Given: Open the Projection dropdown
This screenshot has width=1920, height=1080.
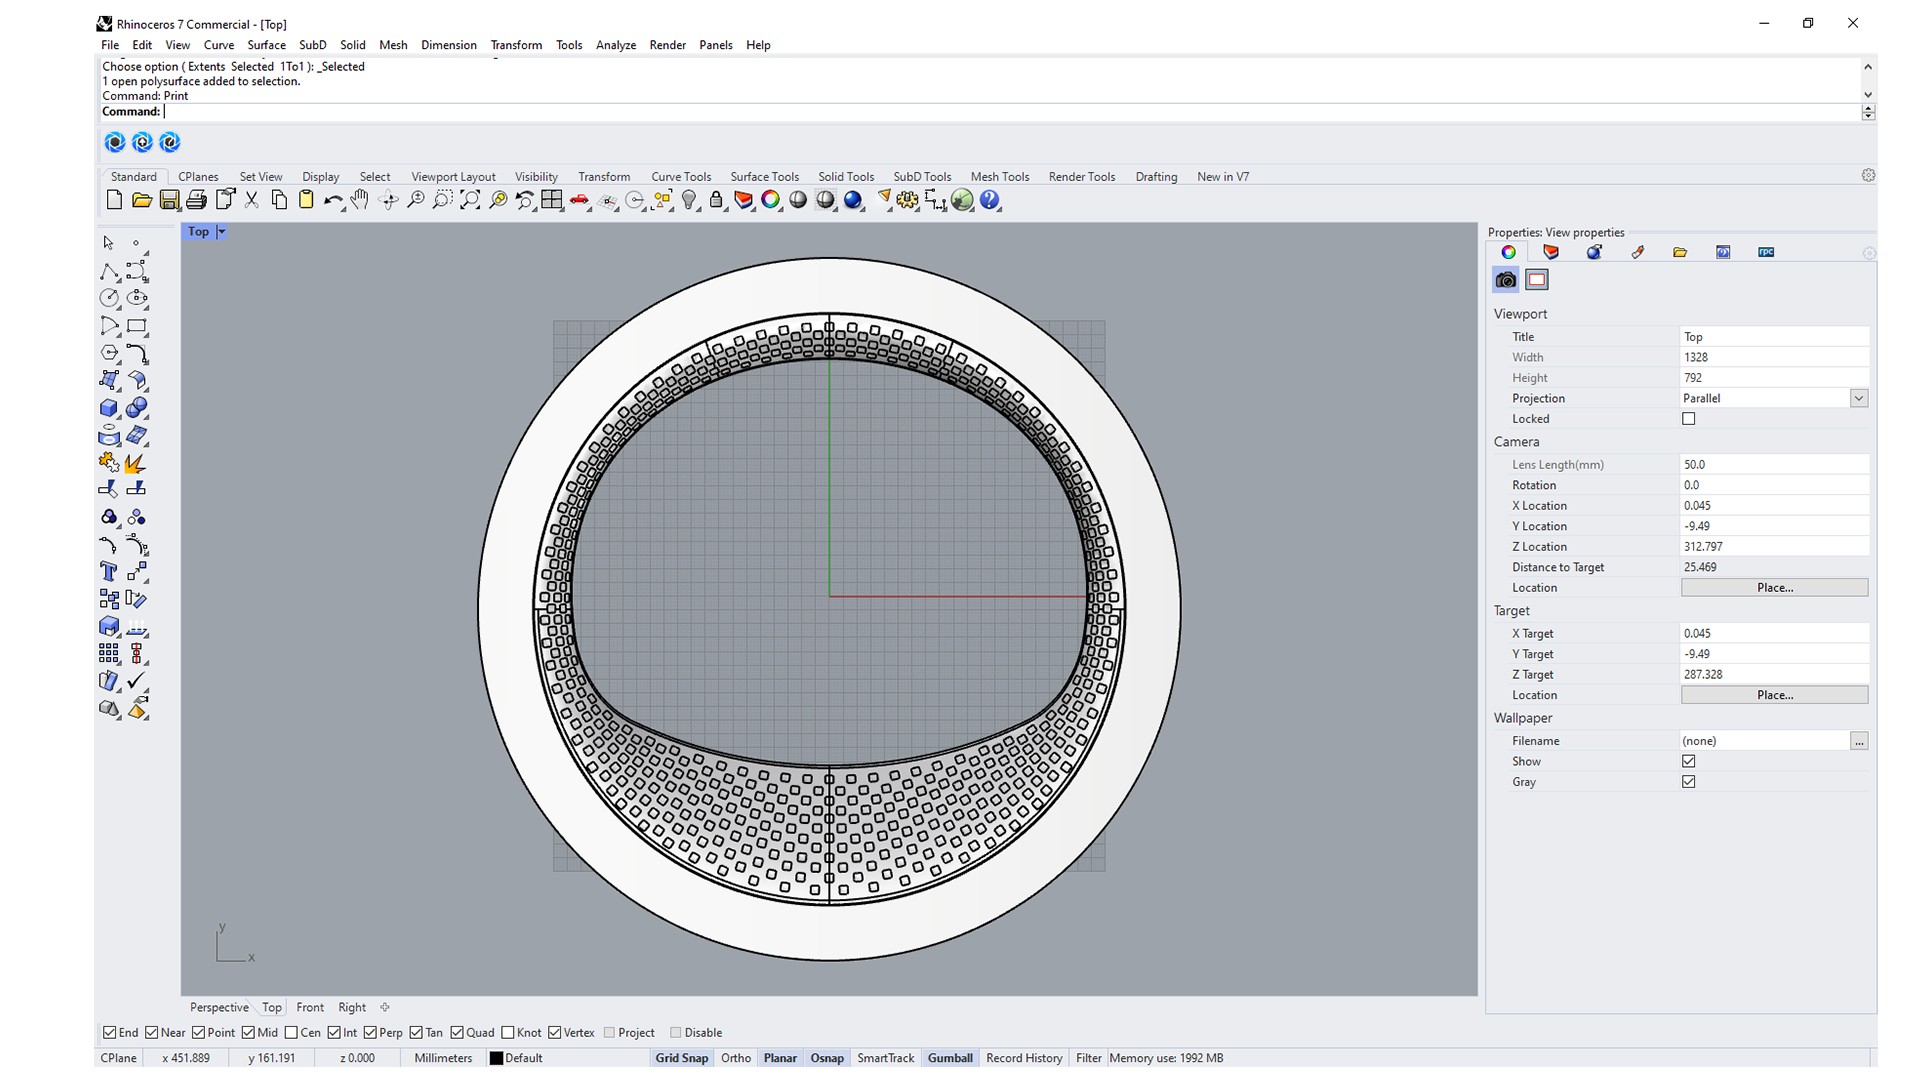Looking at the screenshot, I should pos(1858,398).
